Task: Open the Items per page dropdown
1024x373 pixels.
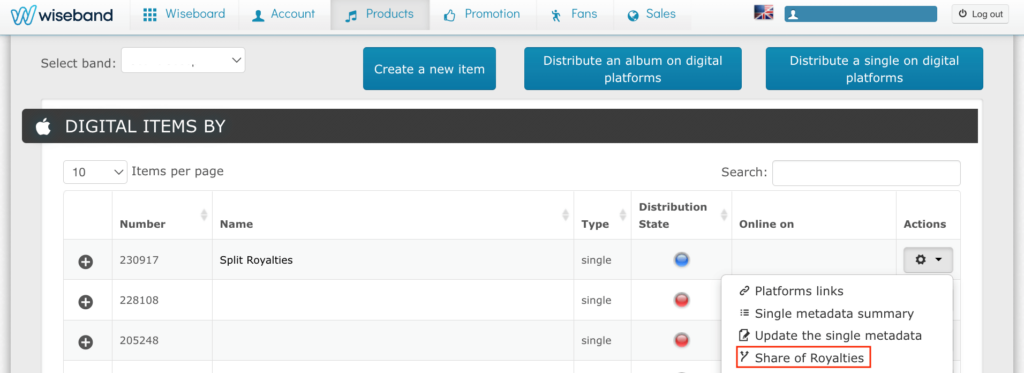Action: coord(95,172)
